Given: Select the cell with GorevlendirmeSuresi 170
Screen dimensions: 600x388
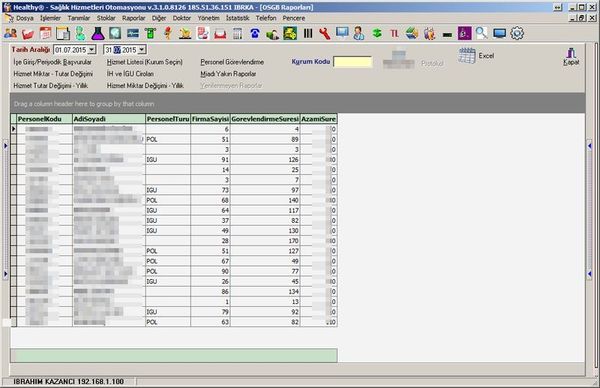Looking at the screenshot, I should (265, 241).
